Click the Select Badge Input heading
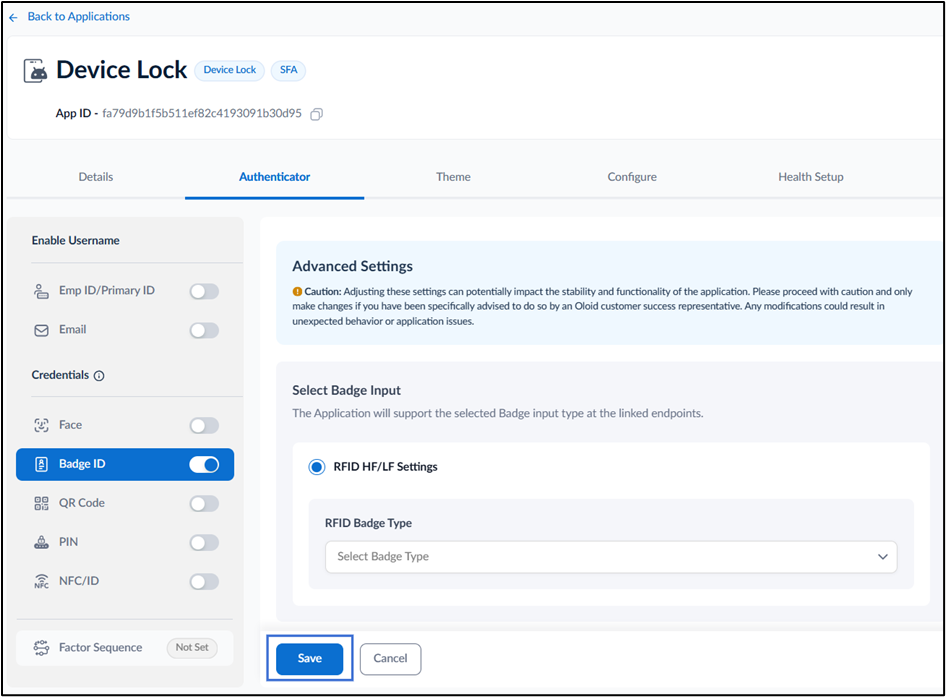This screenshot has height=697, width=946. (x=346, y=390)
